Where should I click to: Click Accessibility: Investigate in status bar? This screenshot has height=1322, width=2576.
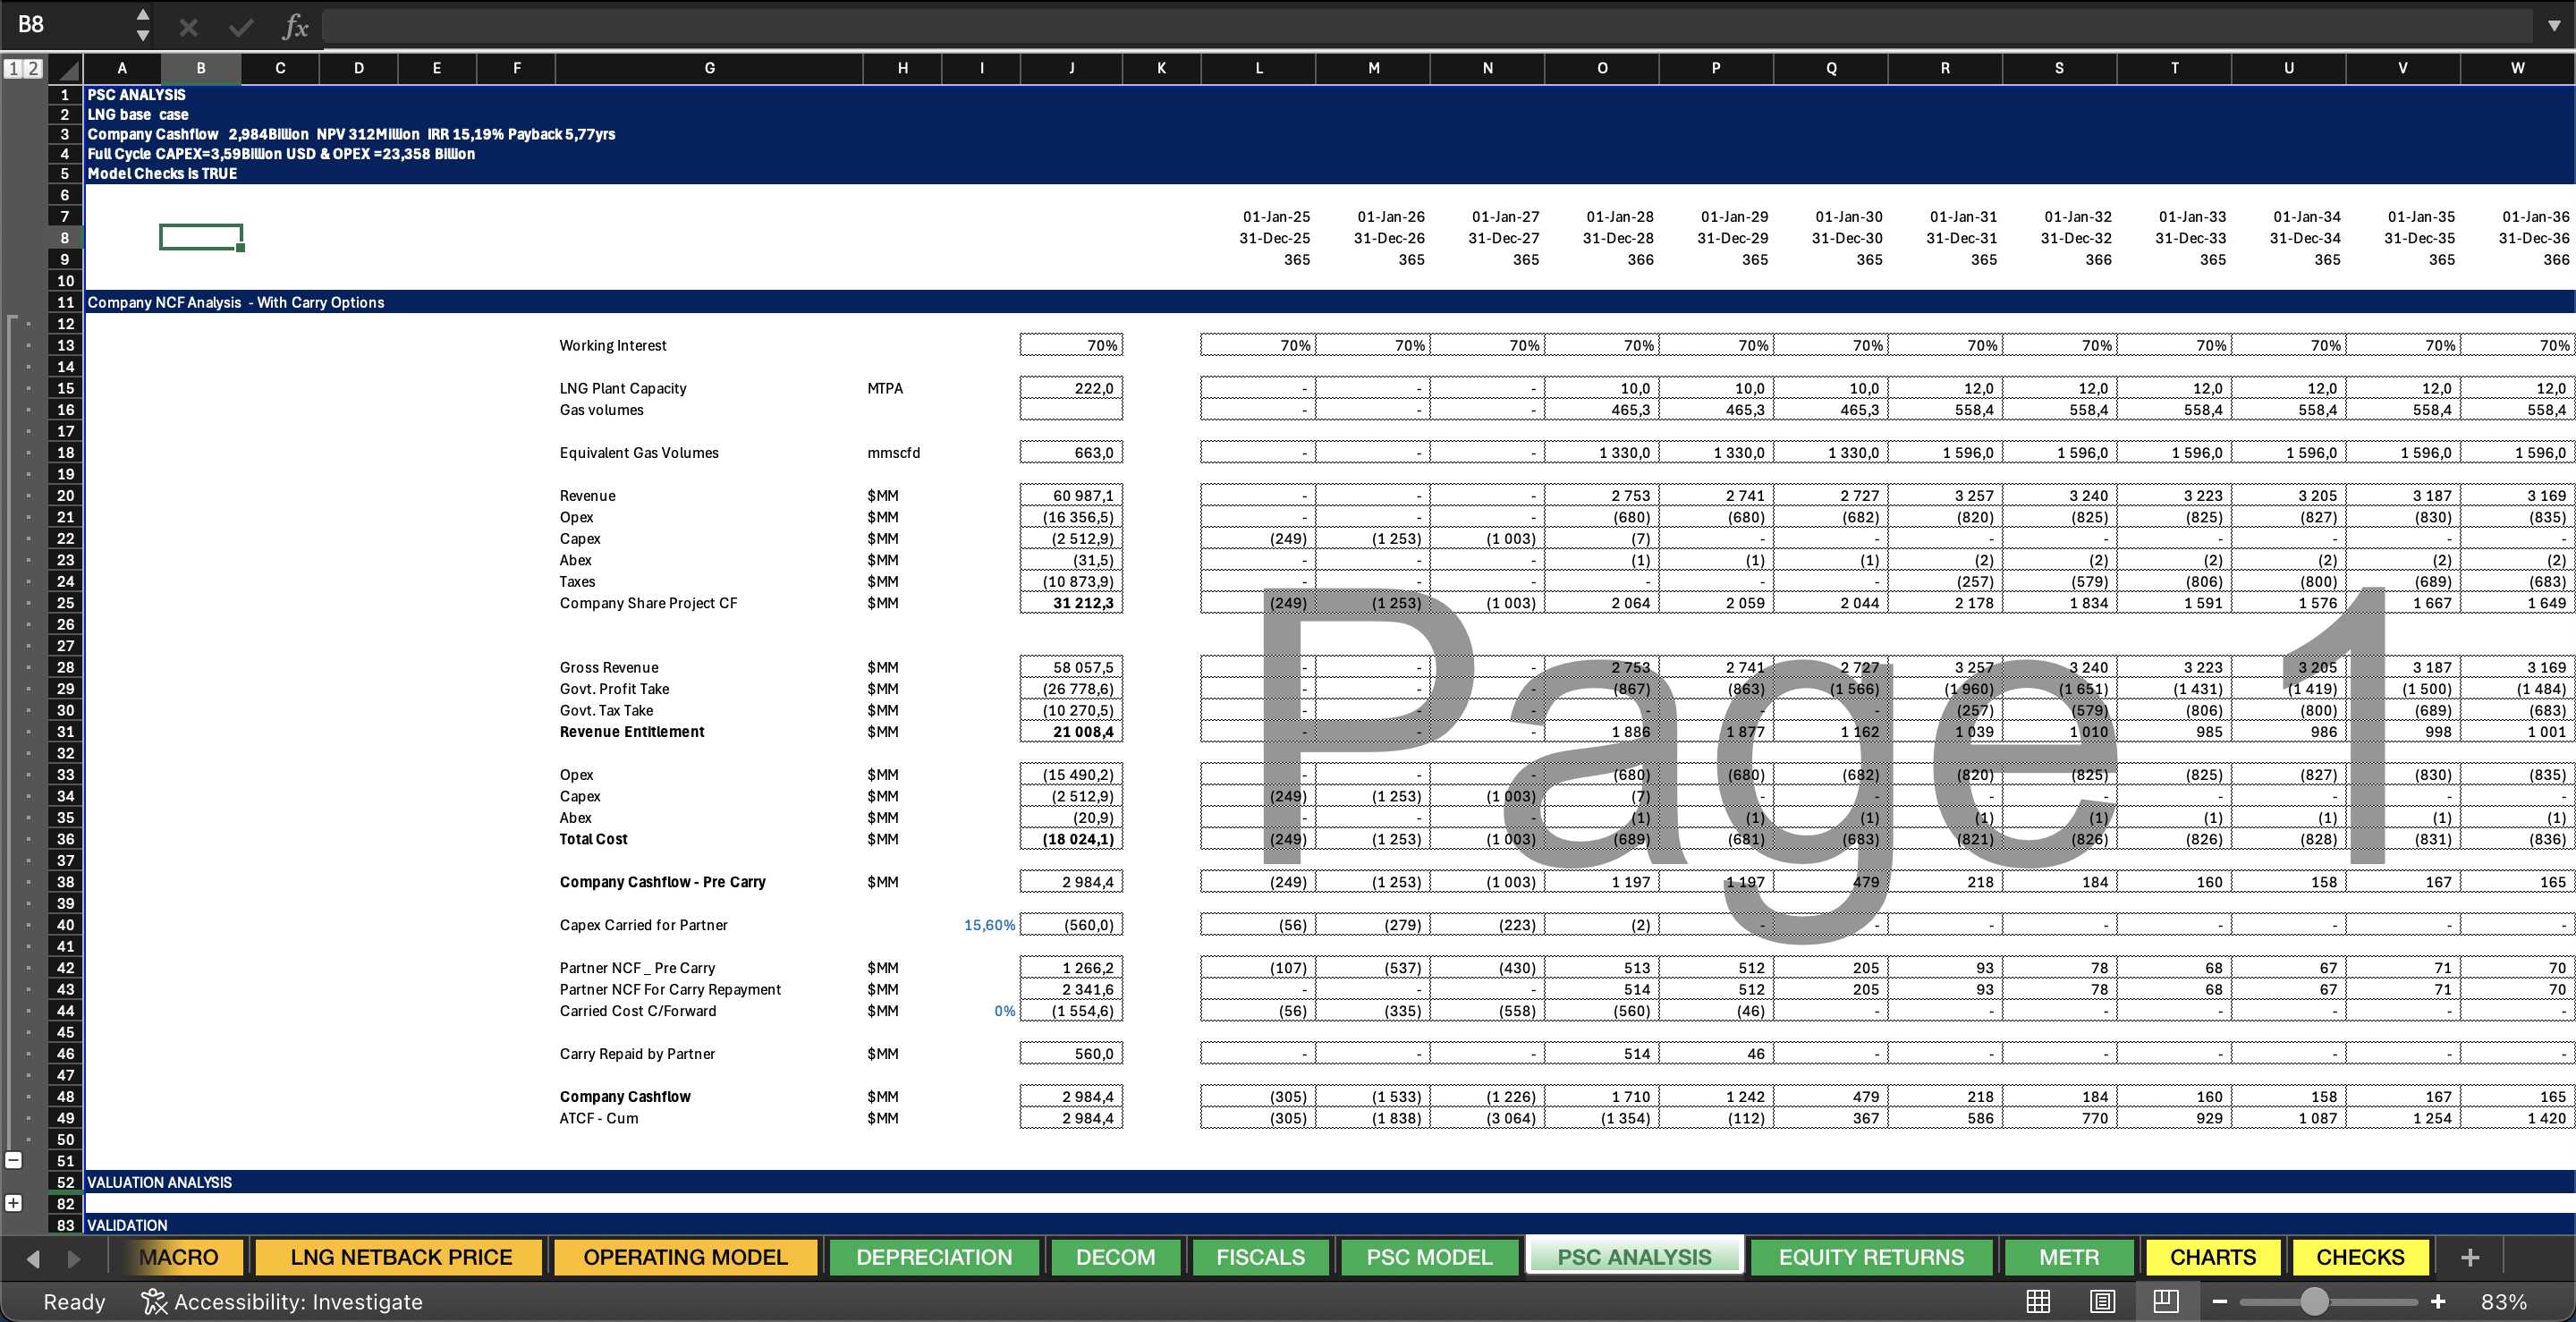pyautogui.click(x=283, y=1302)
